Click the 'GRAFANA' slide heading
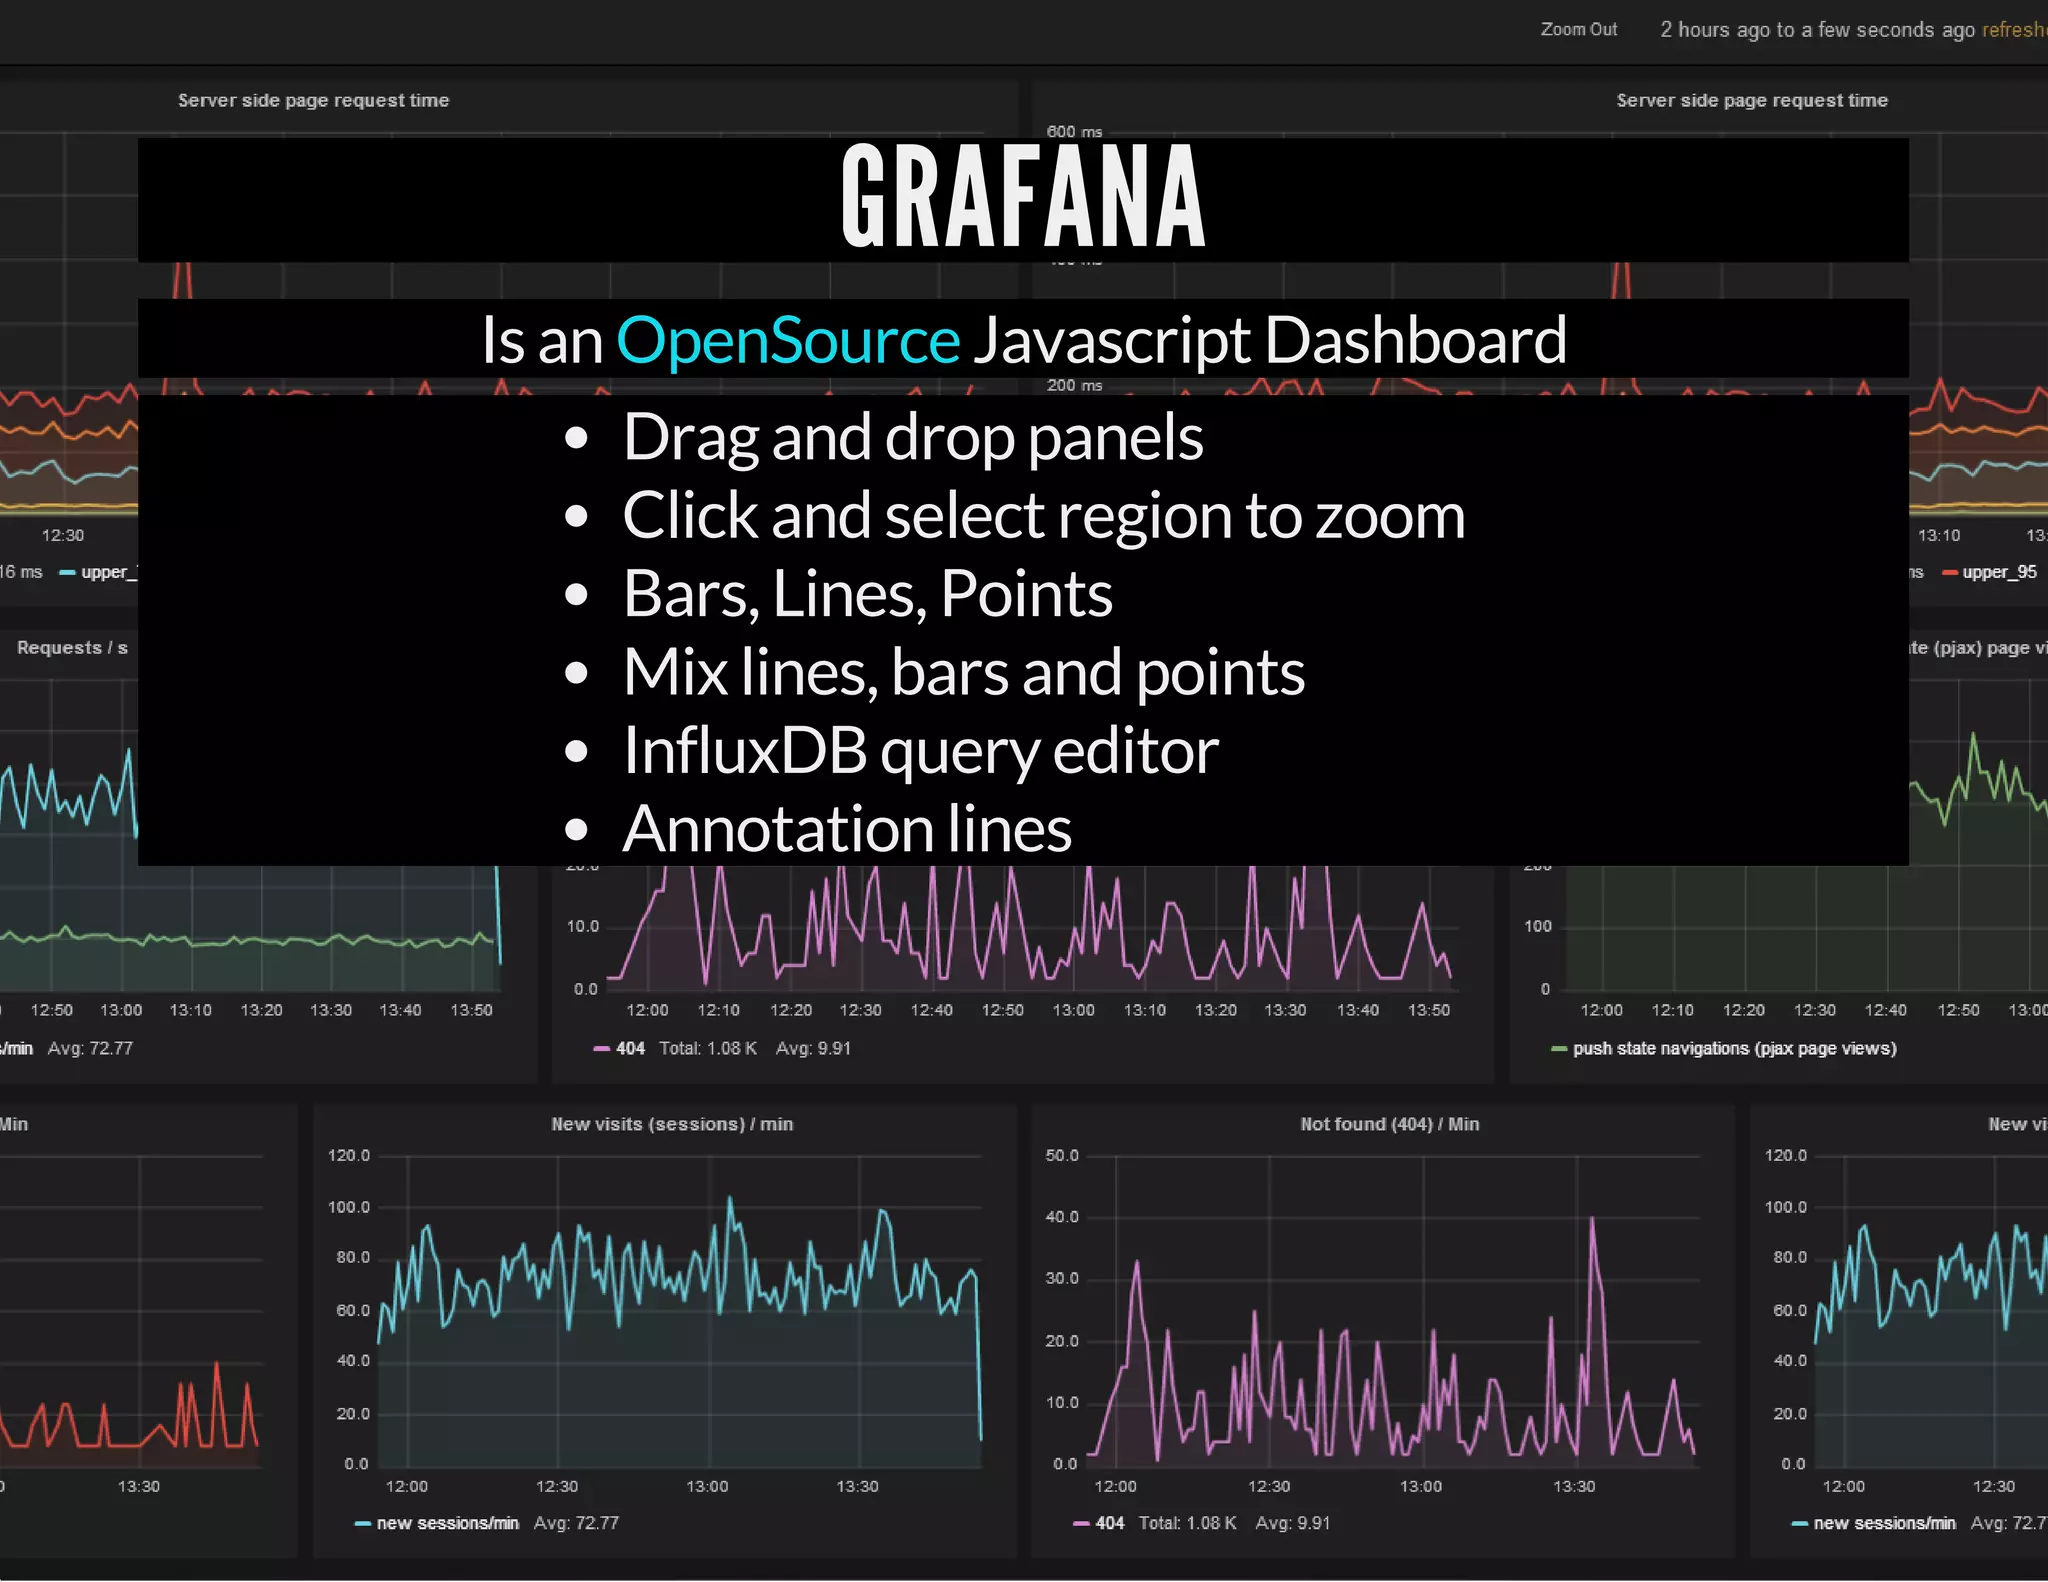 coord(1023,196)
